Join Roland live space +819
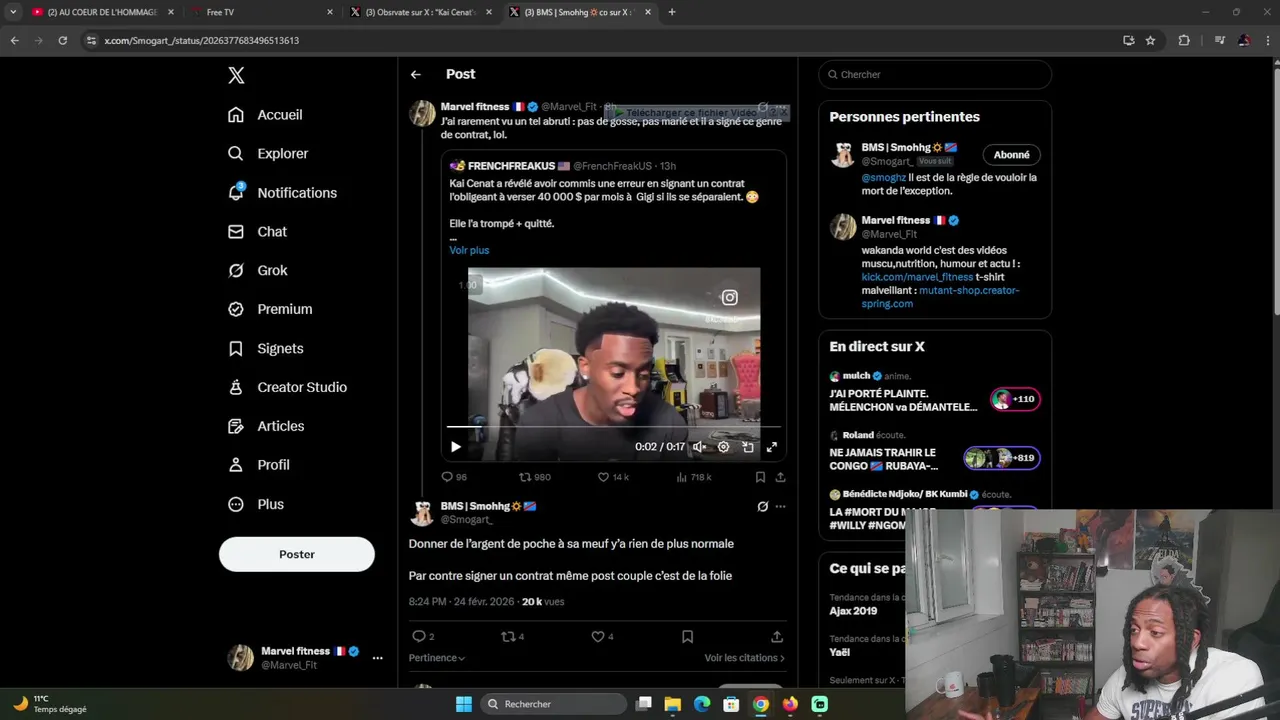Screen dimensions: 1280x720 pyautogui.click(x=1001, y=458)
